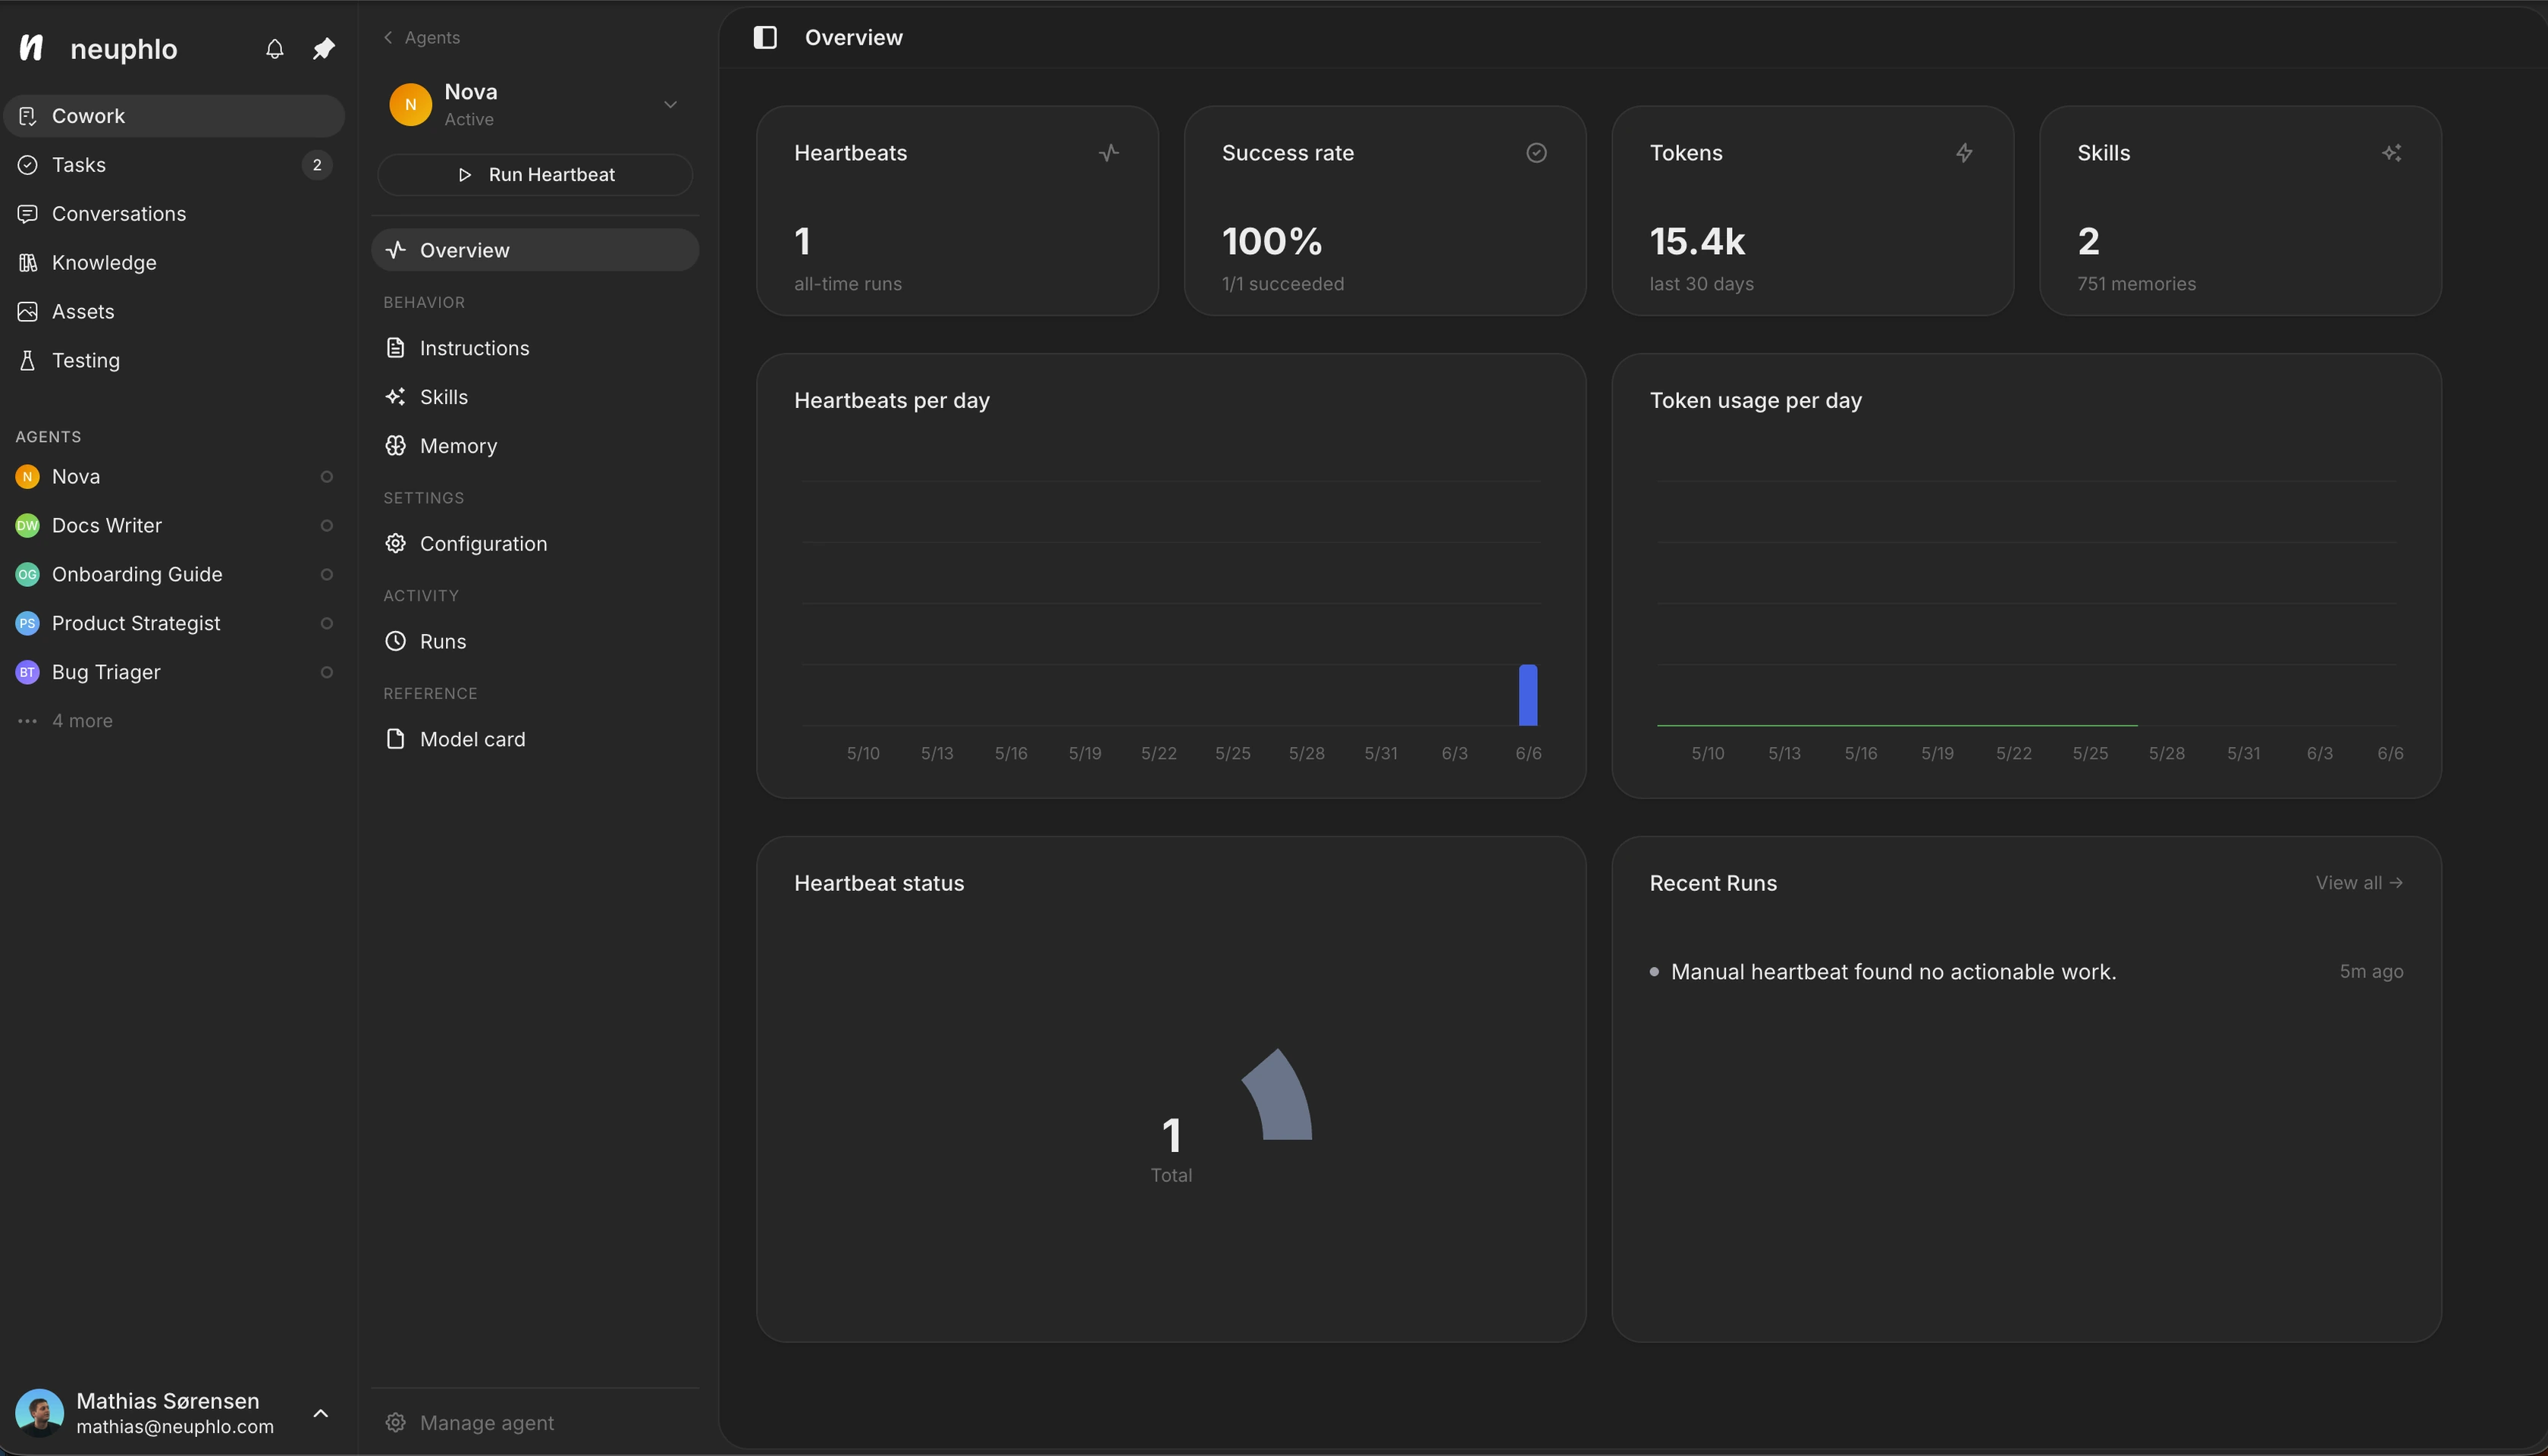Collapse sidebar with panel toggle icon

(765, 37)
